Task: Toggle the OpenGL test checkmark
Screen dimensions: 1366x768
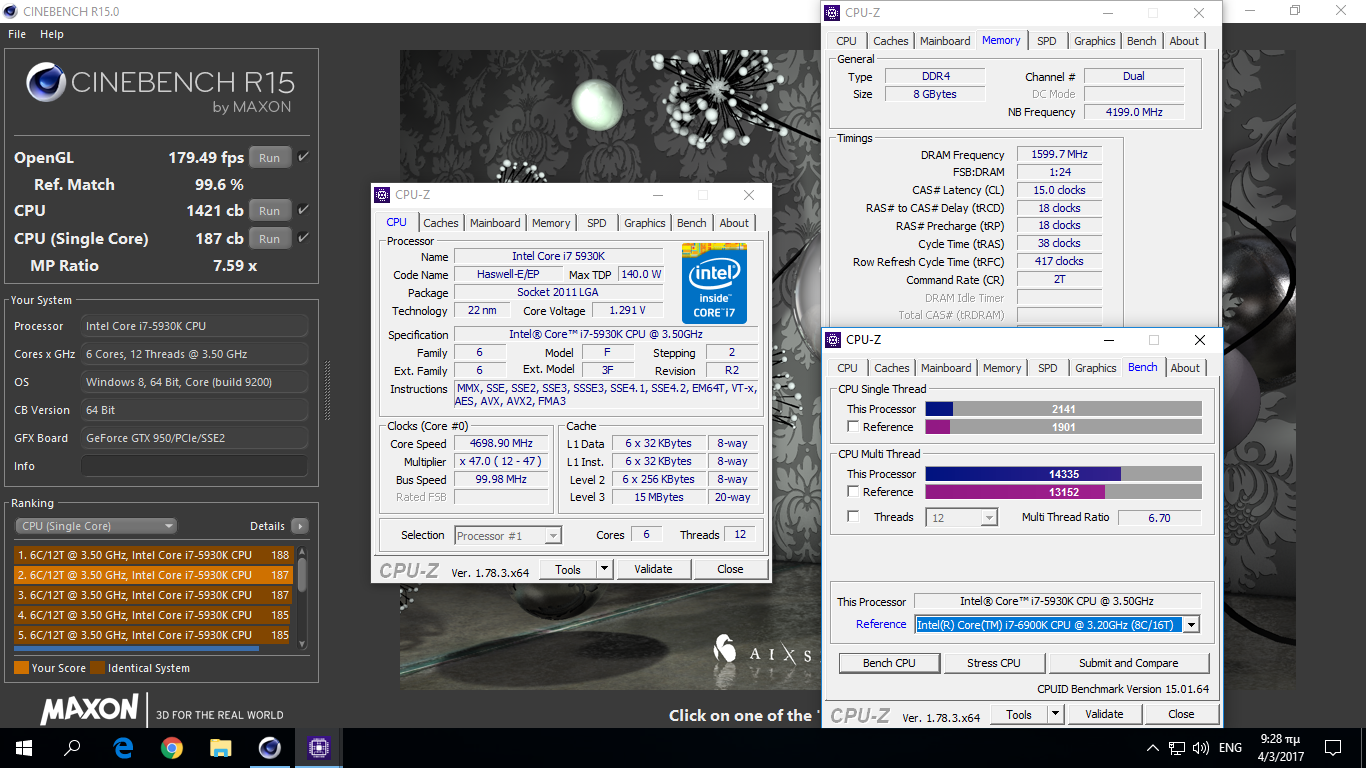Action: coord(303,157)
